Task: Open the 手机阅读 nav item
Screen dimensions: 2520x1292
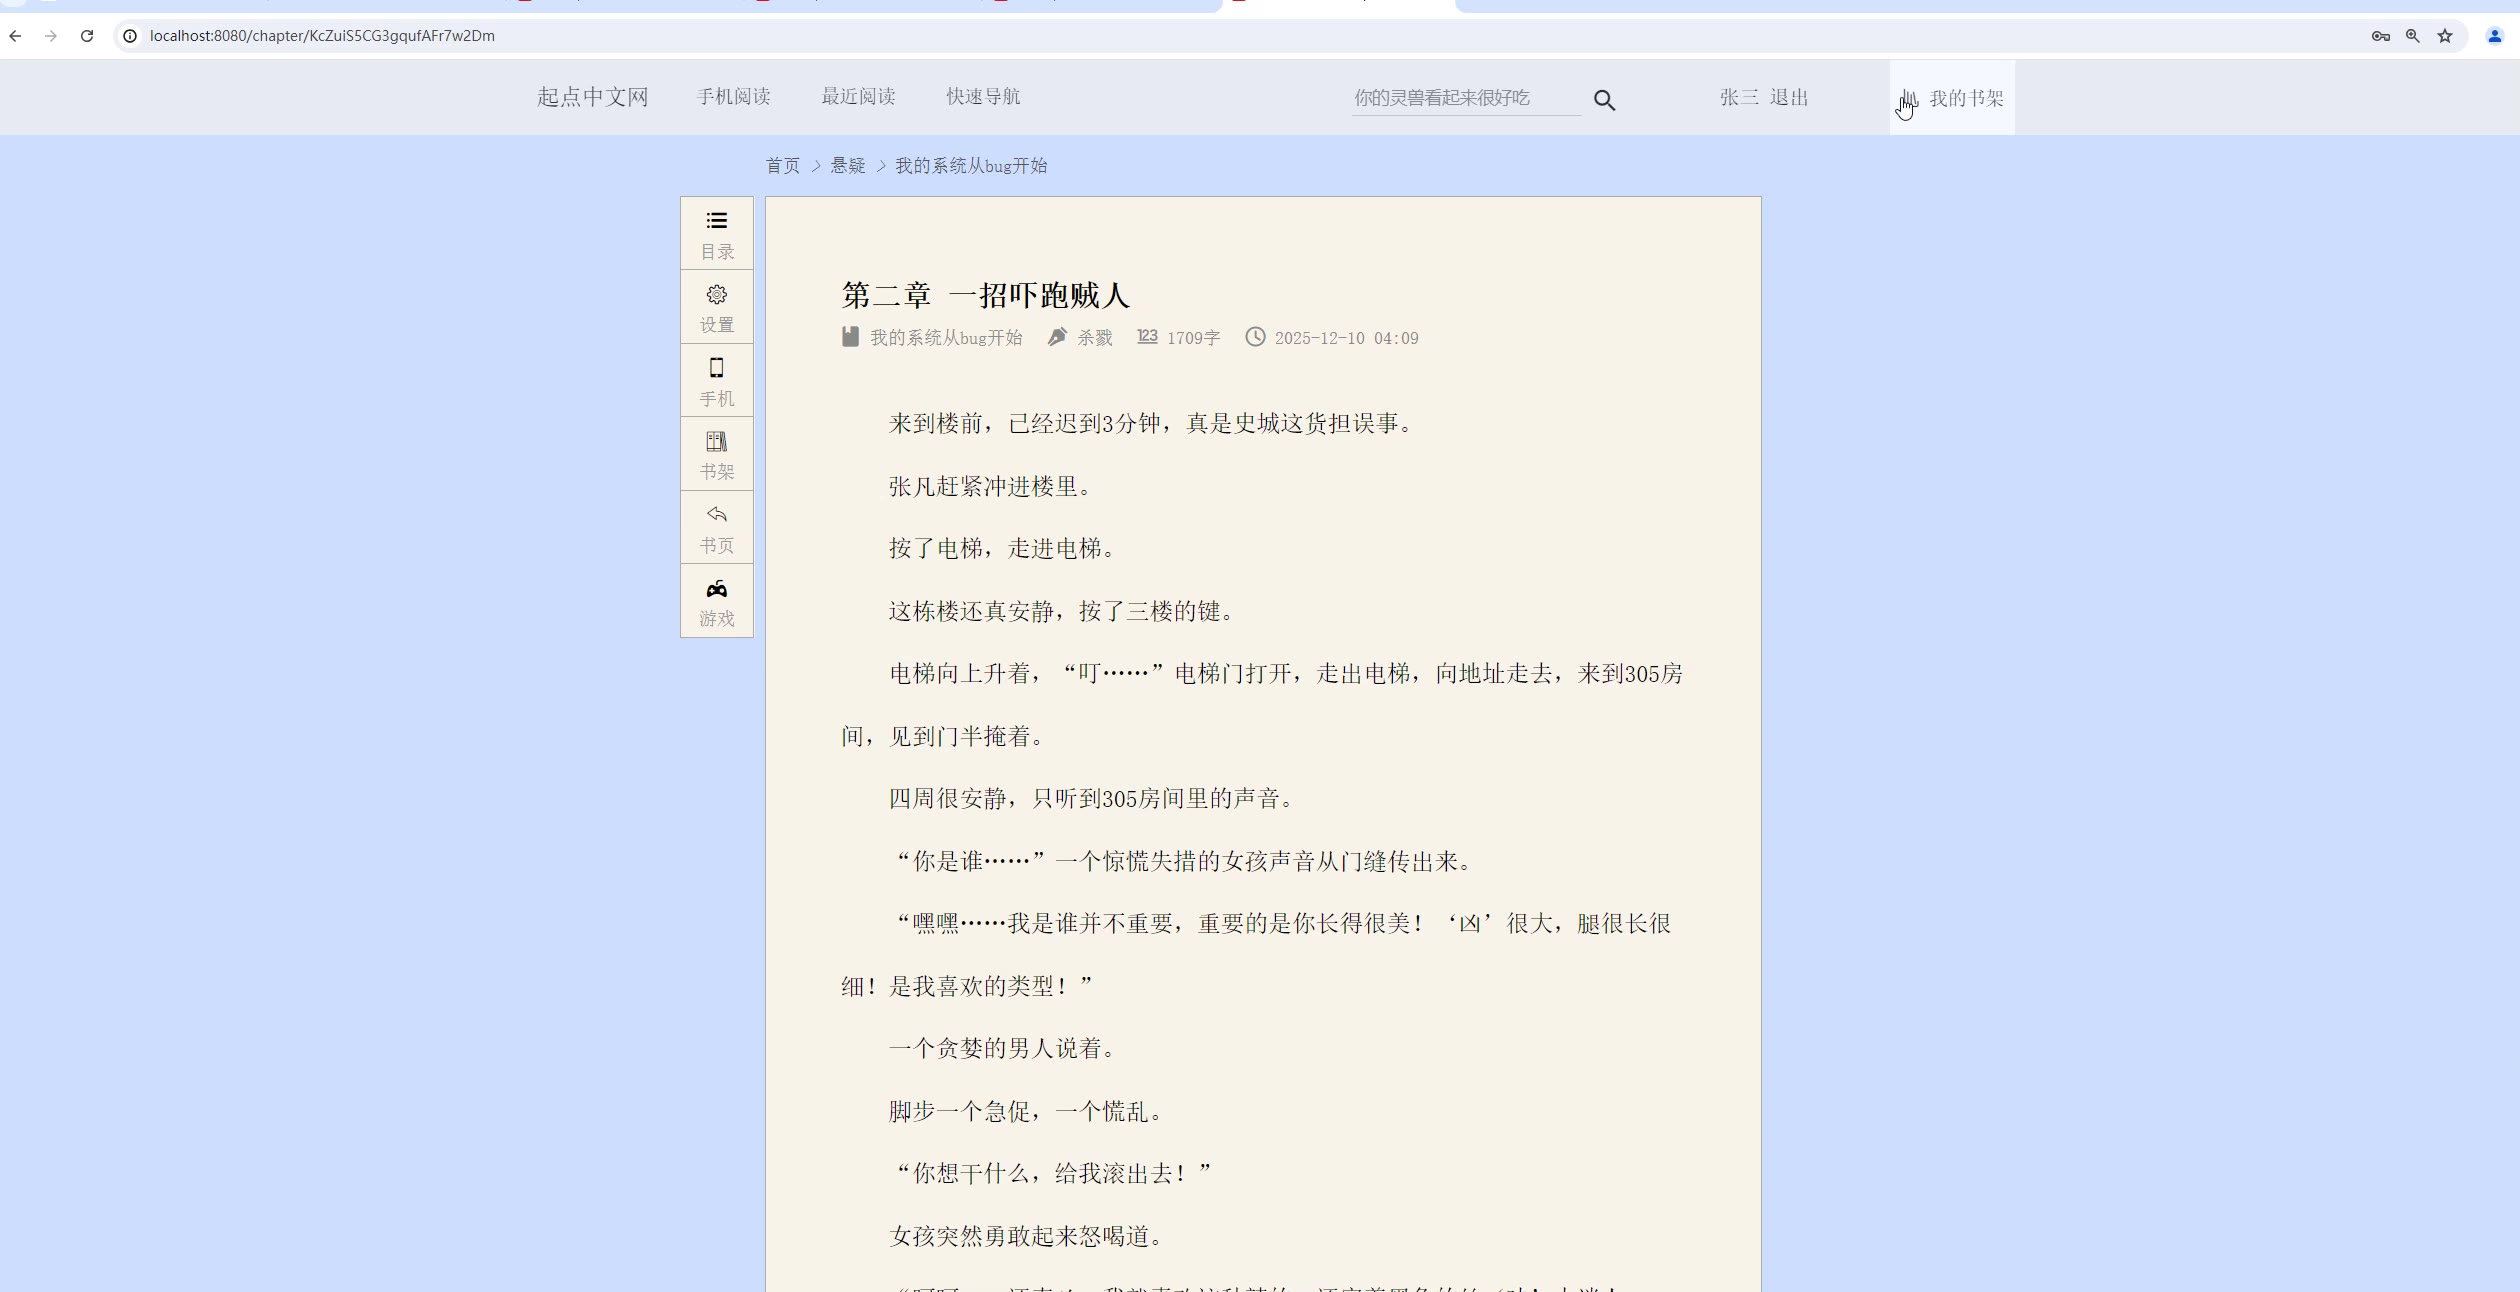Action: pyautogui.click(x=733, y=96)
